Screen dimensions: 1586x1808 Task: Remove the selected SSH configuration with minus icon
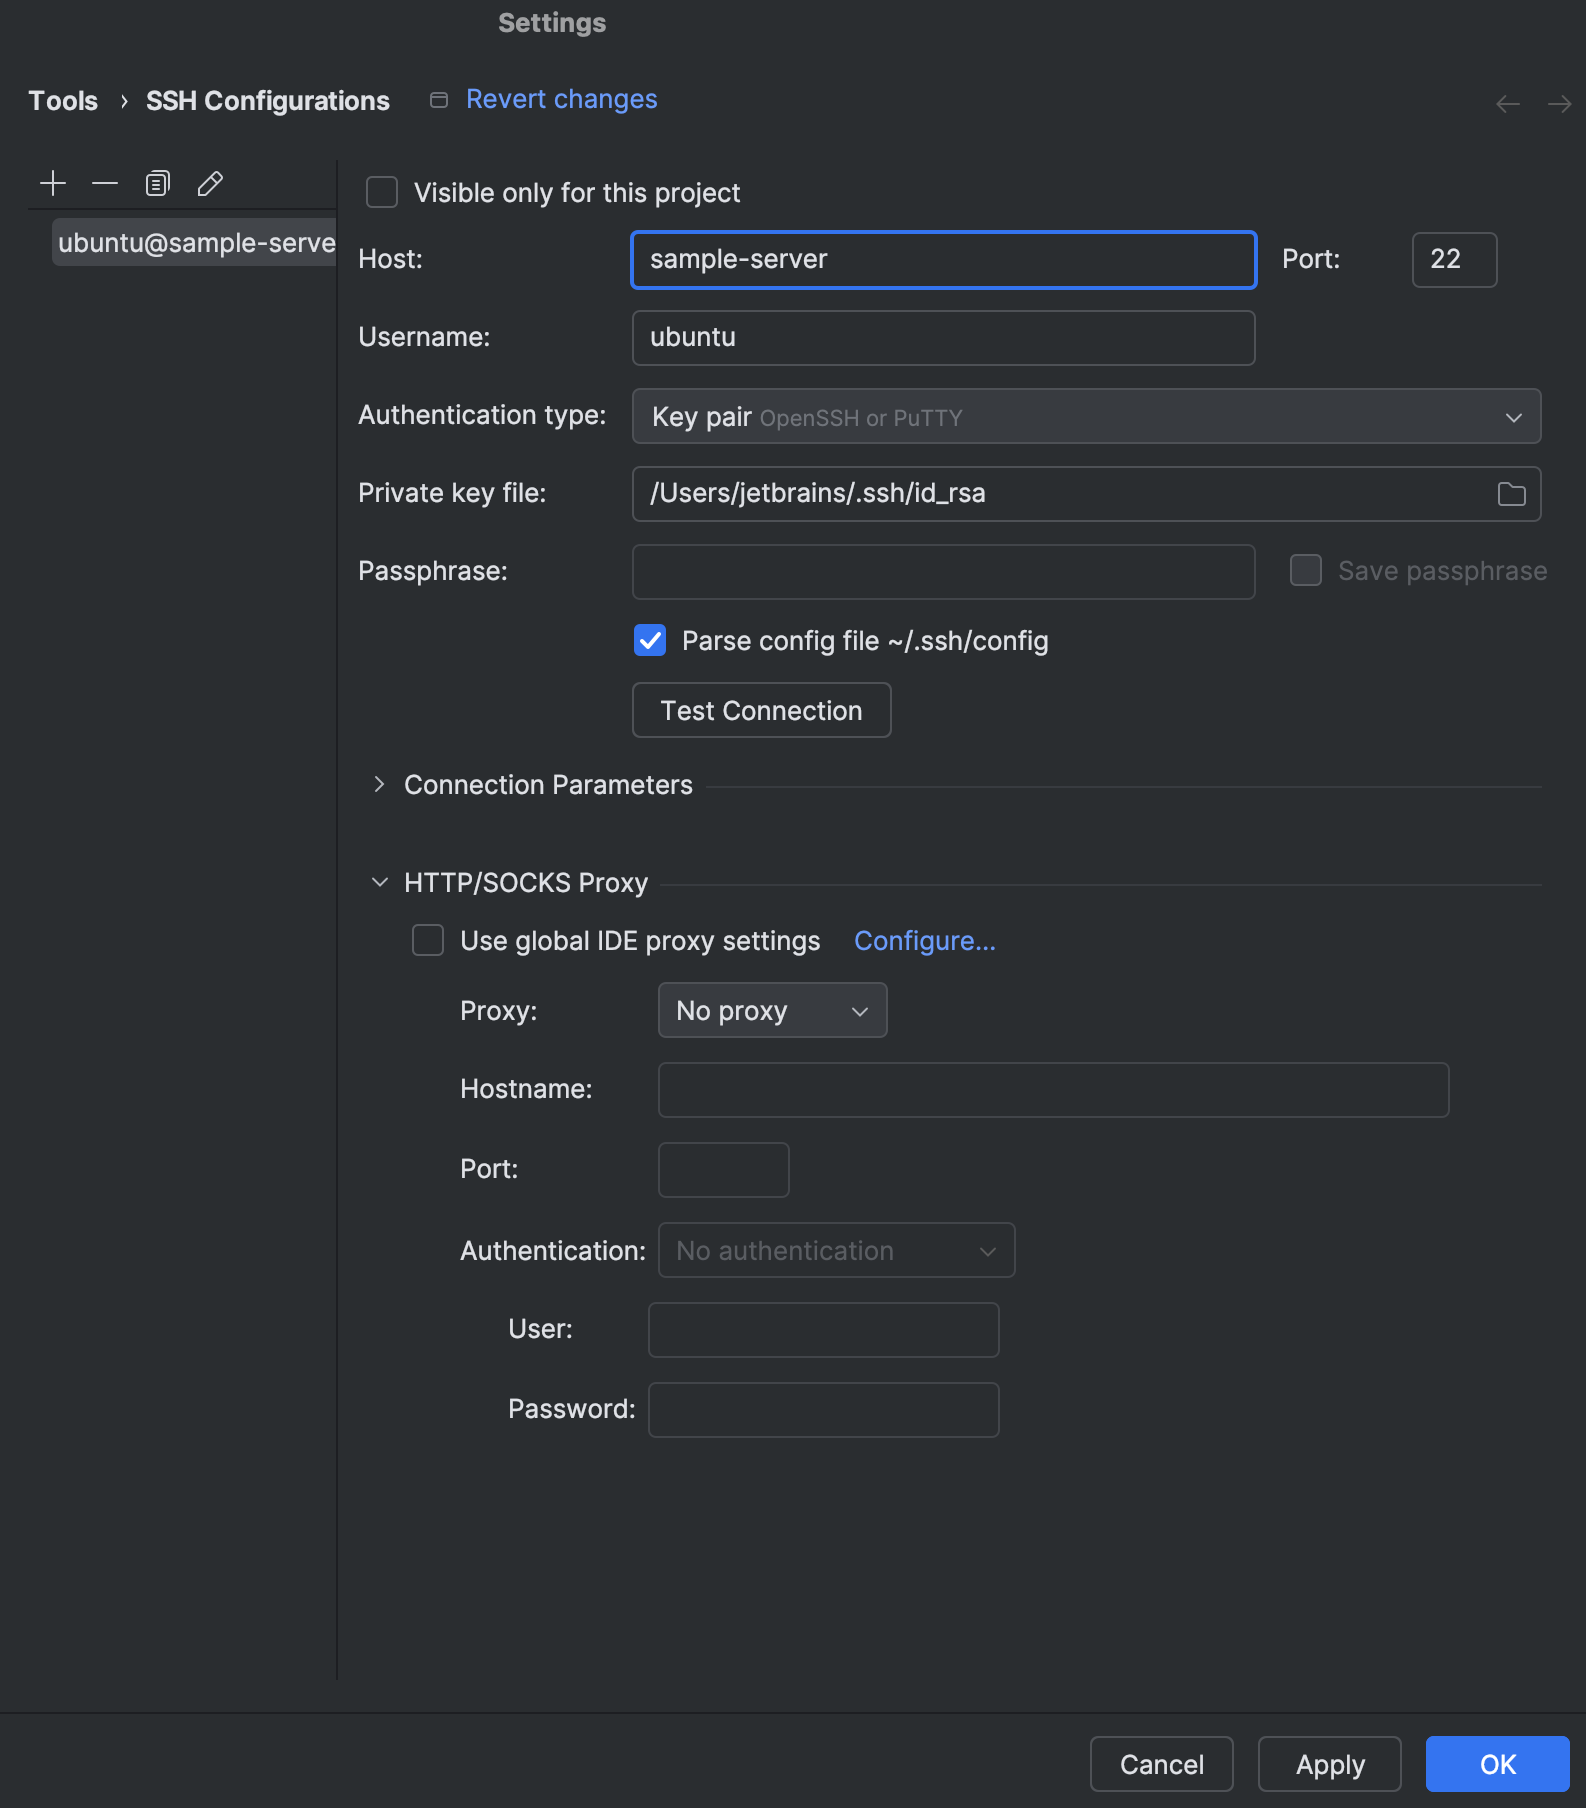tap(105, 183)
